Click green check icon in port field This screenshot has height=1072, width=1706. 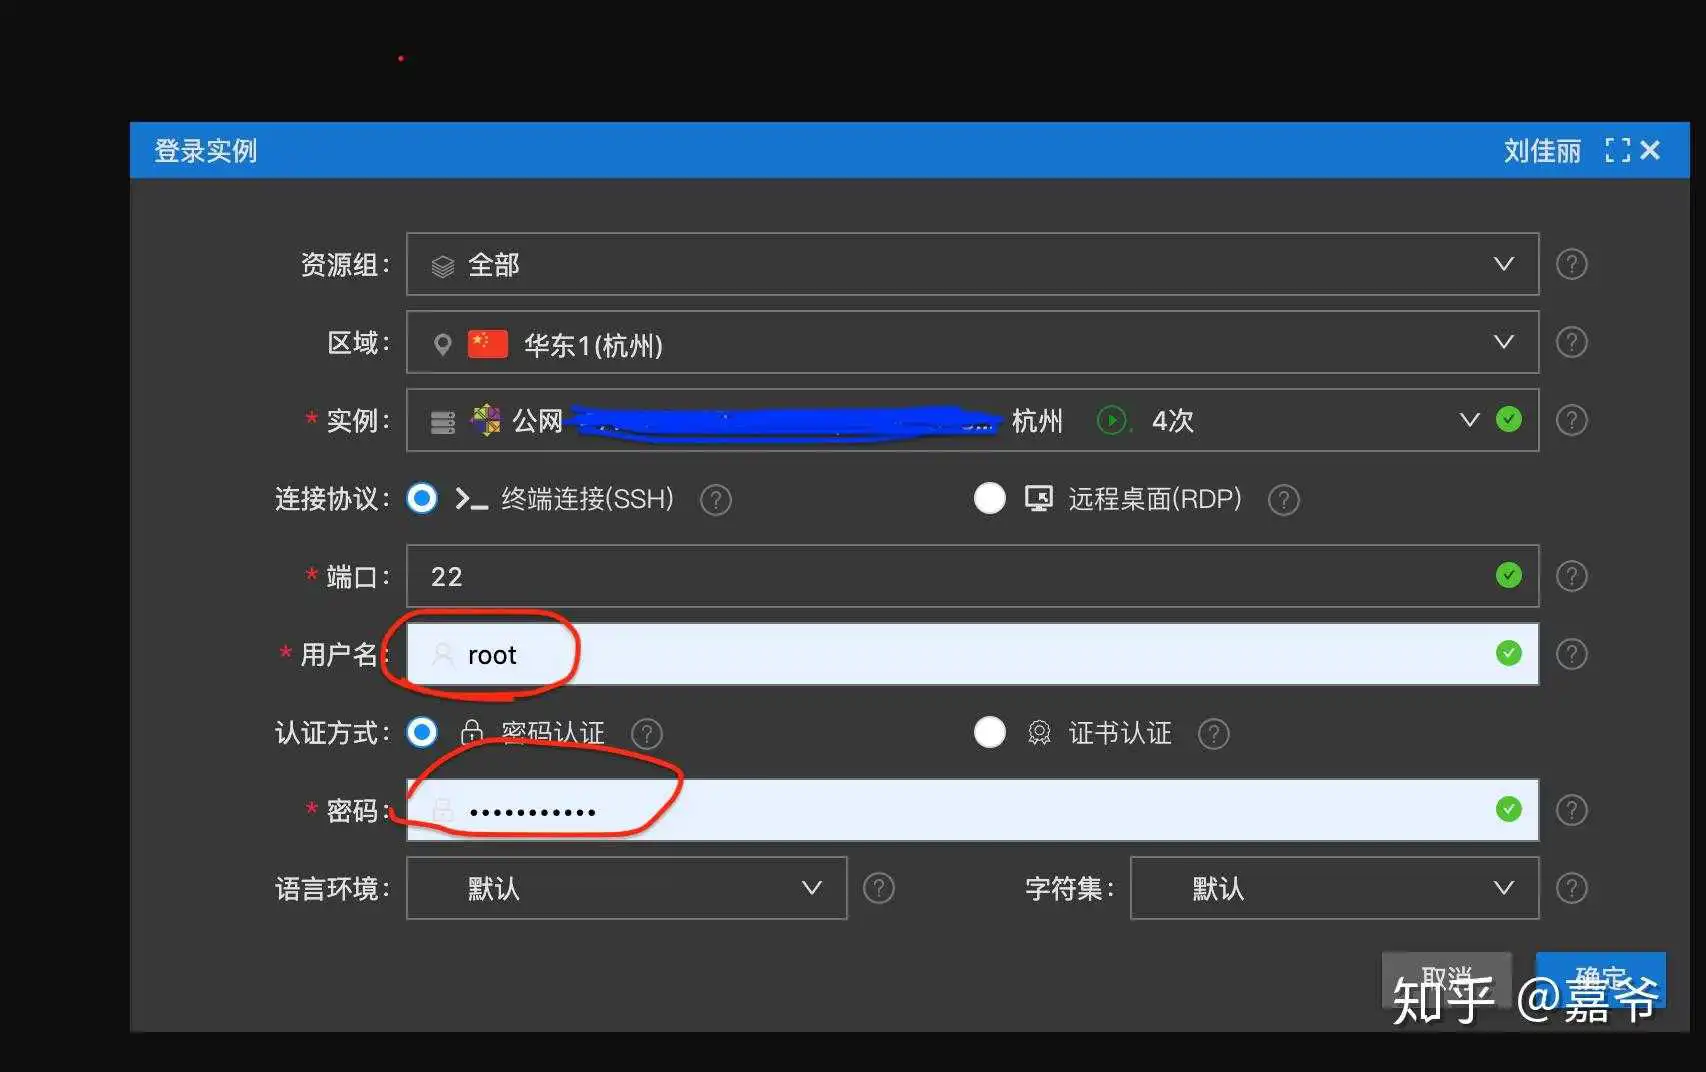coord(1508,575)
